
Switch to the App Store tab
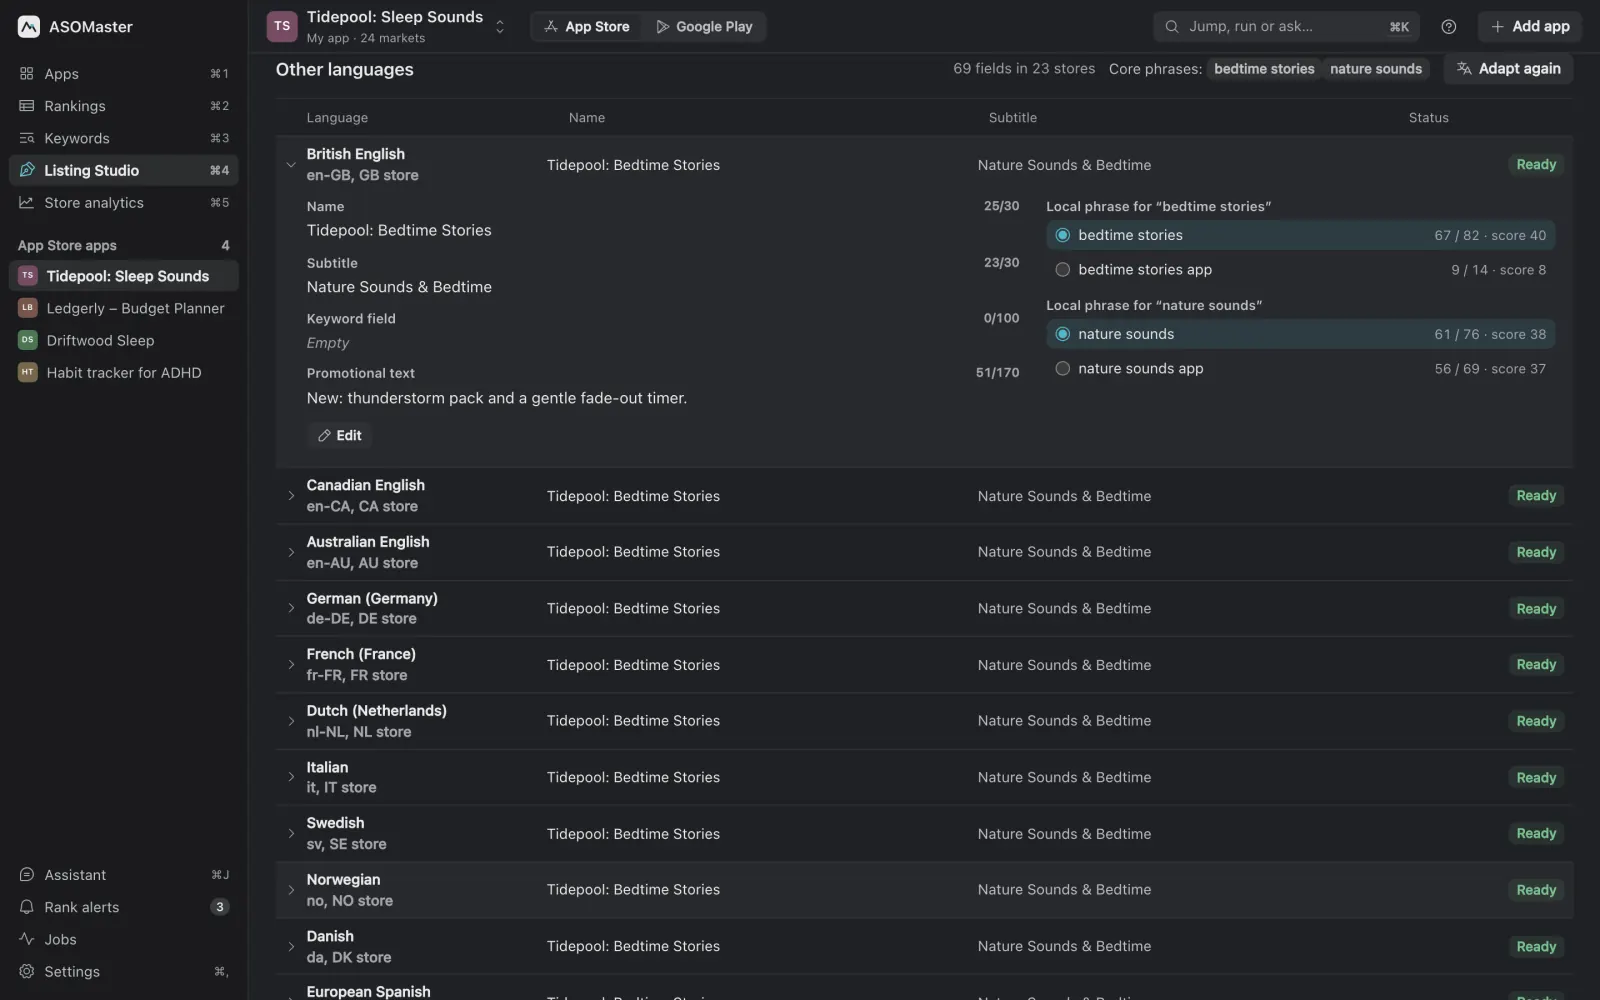(587, 27)
